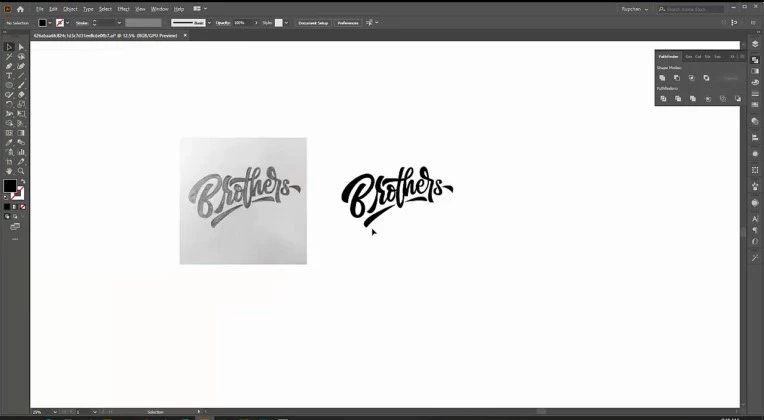Open the Effect menu
The image size is (764, 420).
coord(123,9)
